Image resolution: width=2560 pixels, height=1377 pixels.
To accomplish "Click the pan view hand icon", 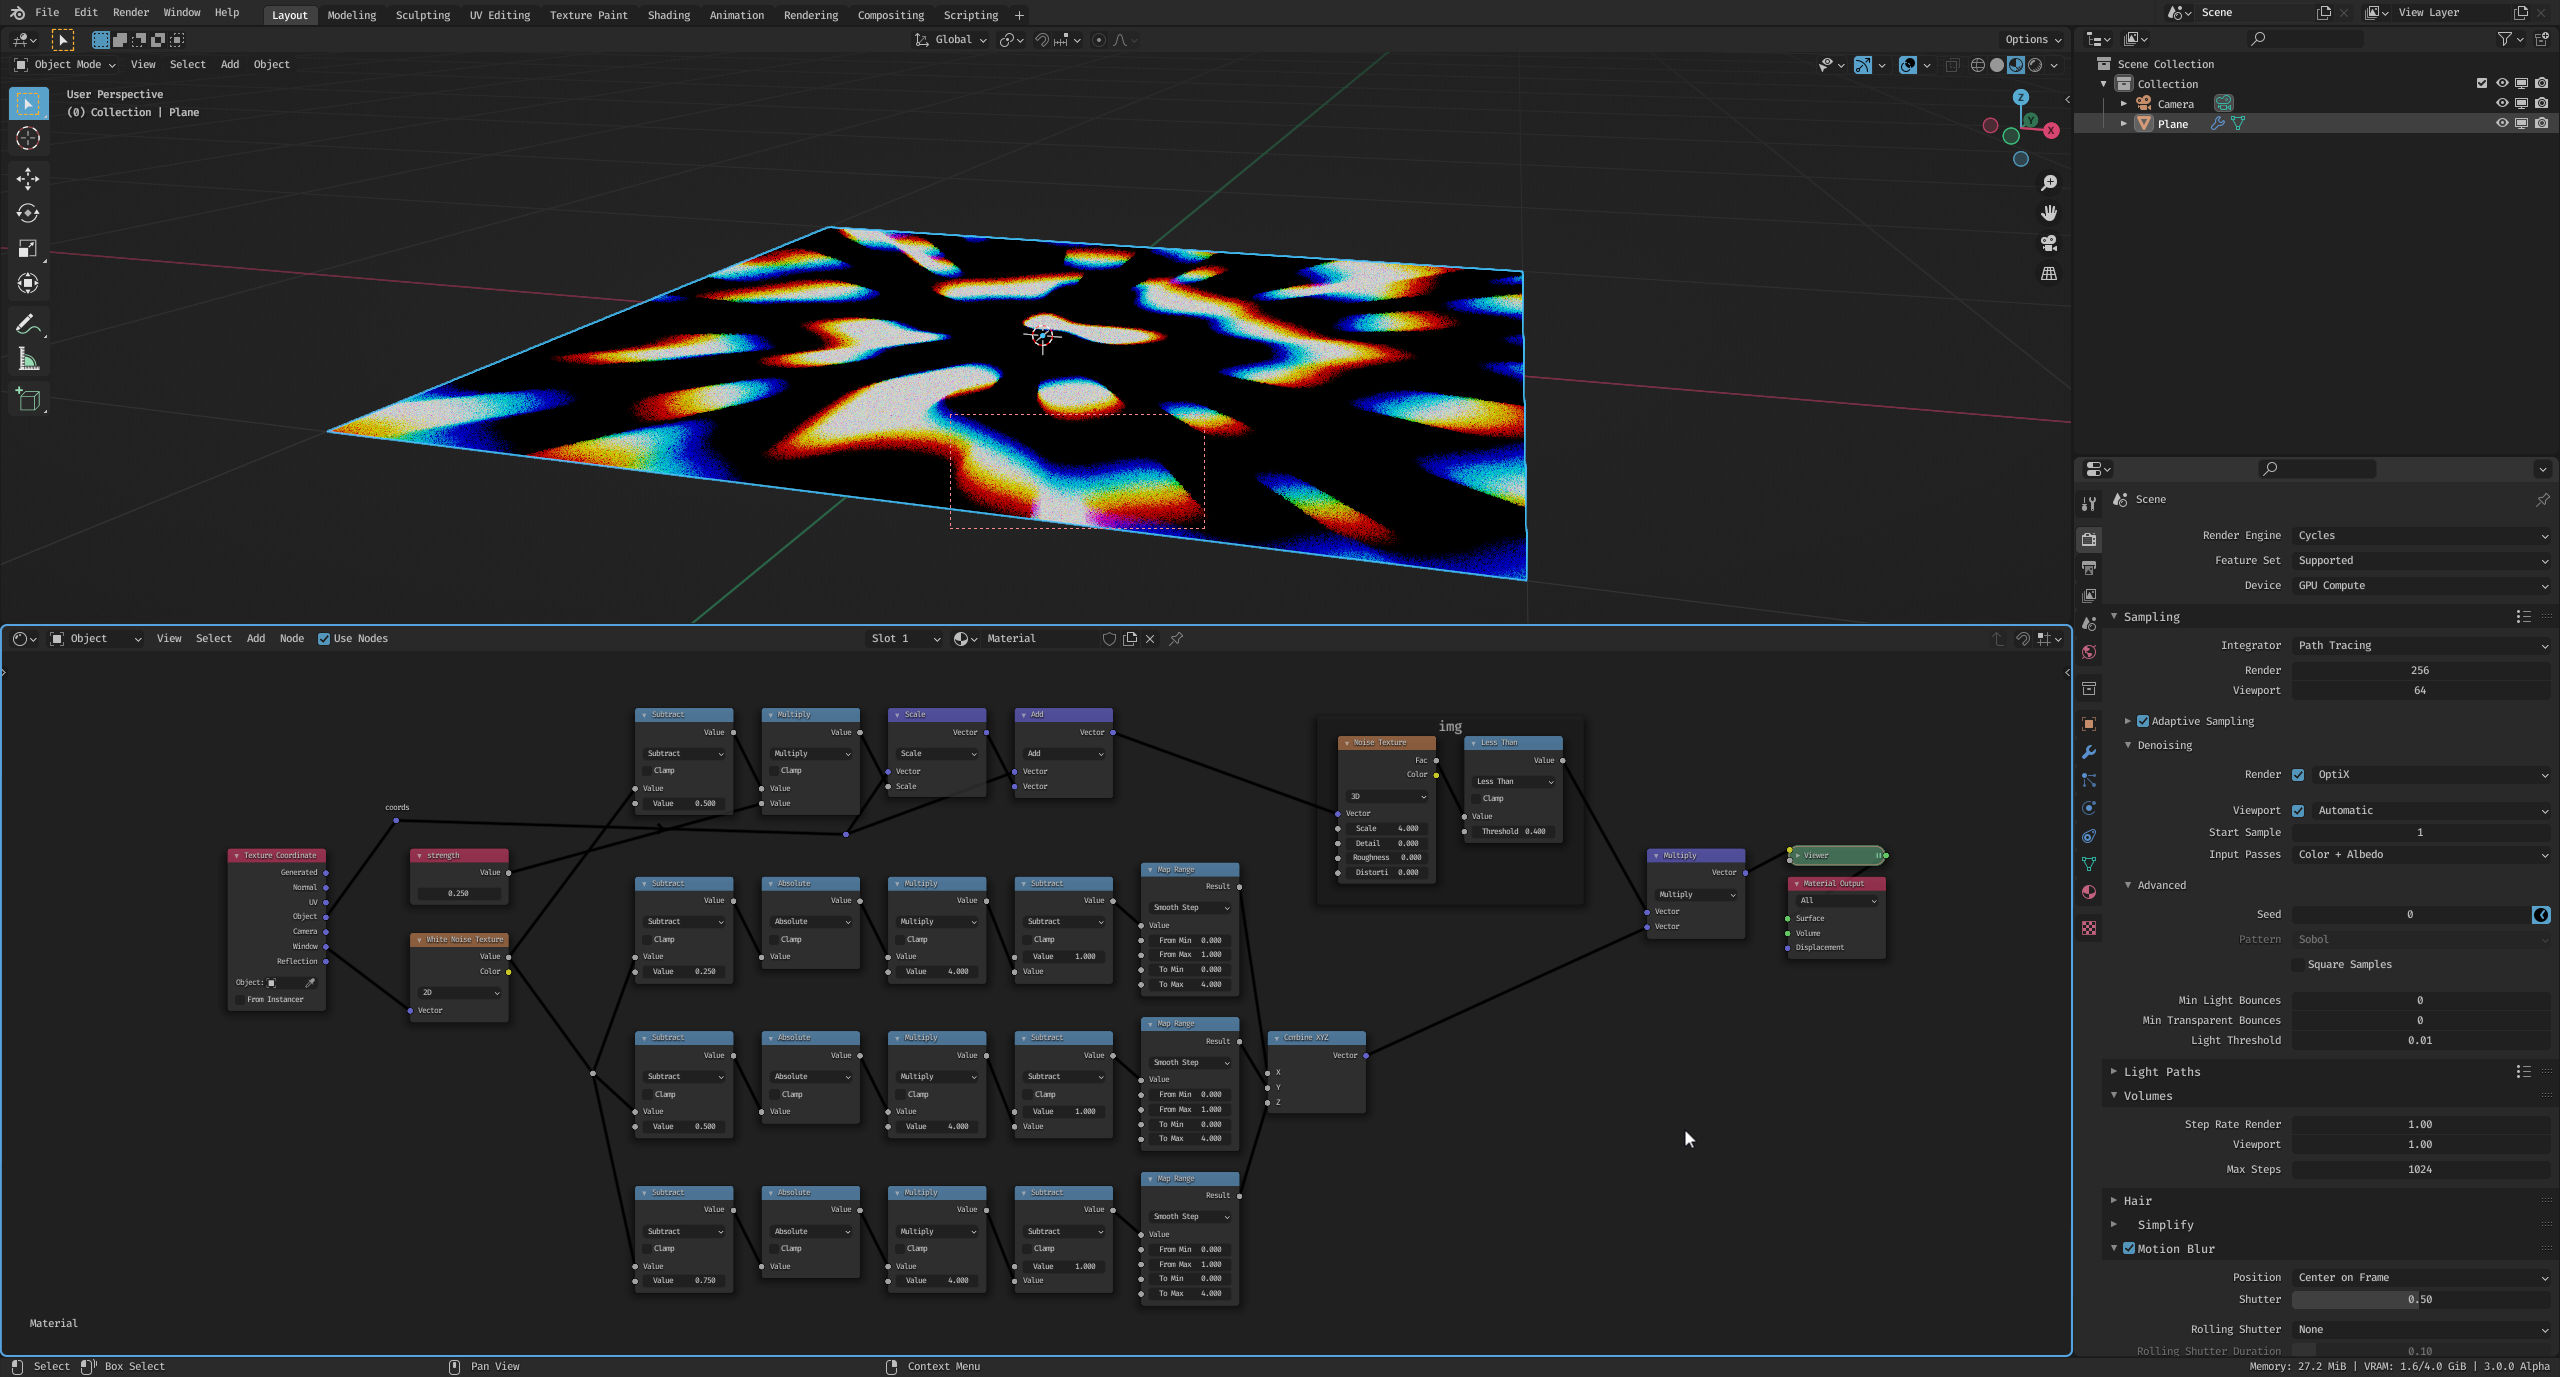I will pos(2048,213).
